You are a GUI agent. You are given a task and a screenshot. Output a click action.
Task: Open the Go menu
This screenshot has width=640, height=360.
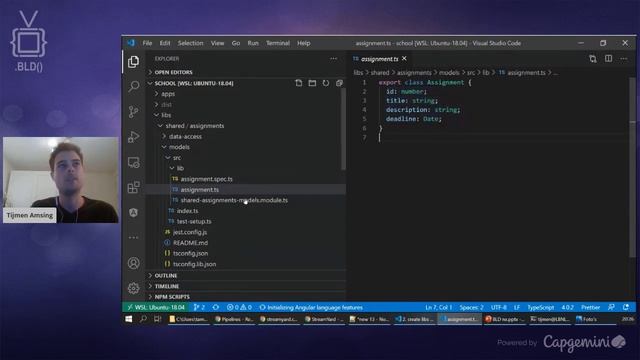236,43
